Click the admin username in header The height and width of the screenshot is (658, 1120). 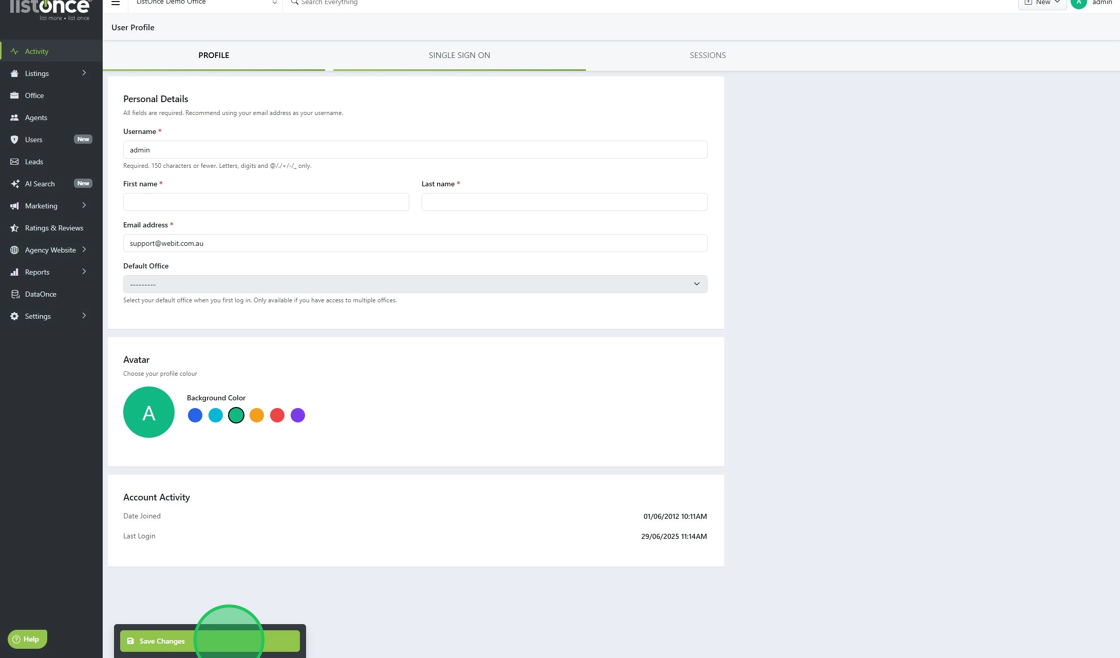[x=1102, y=3]
